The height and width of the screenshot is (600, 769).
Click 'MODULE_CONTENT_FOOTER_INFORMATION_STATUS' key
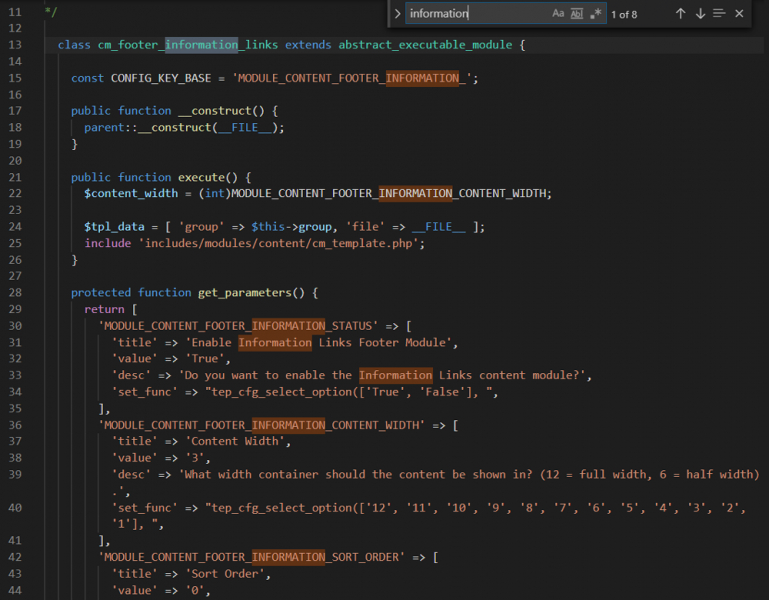tap(238, 326)
